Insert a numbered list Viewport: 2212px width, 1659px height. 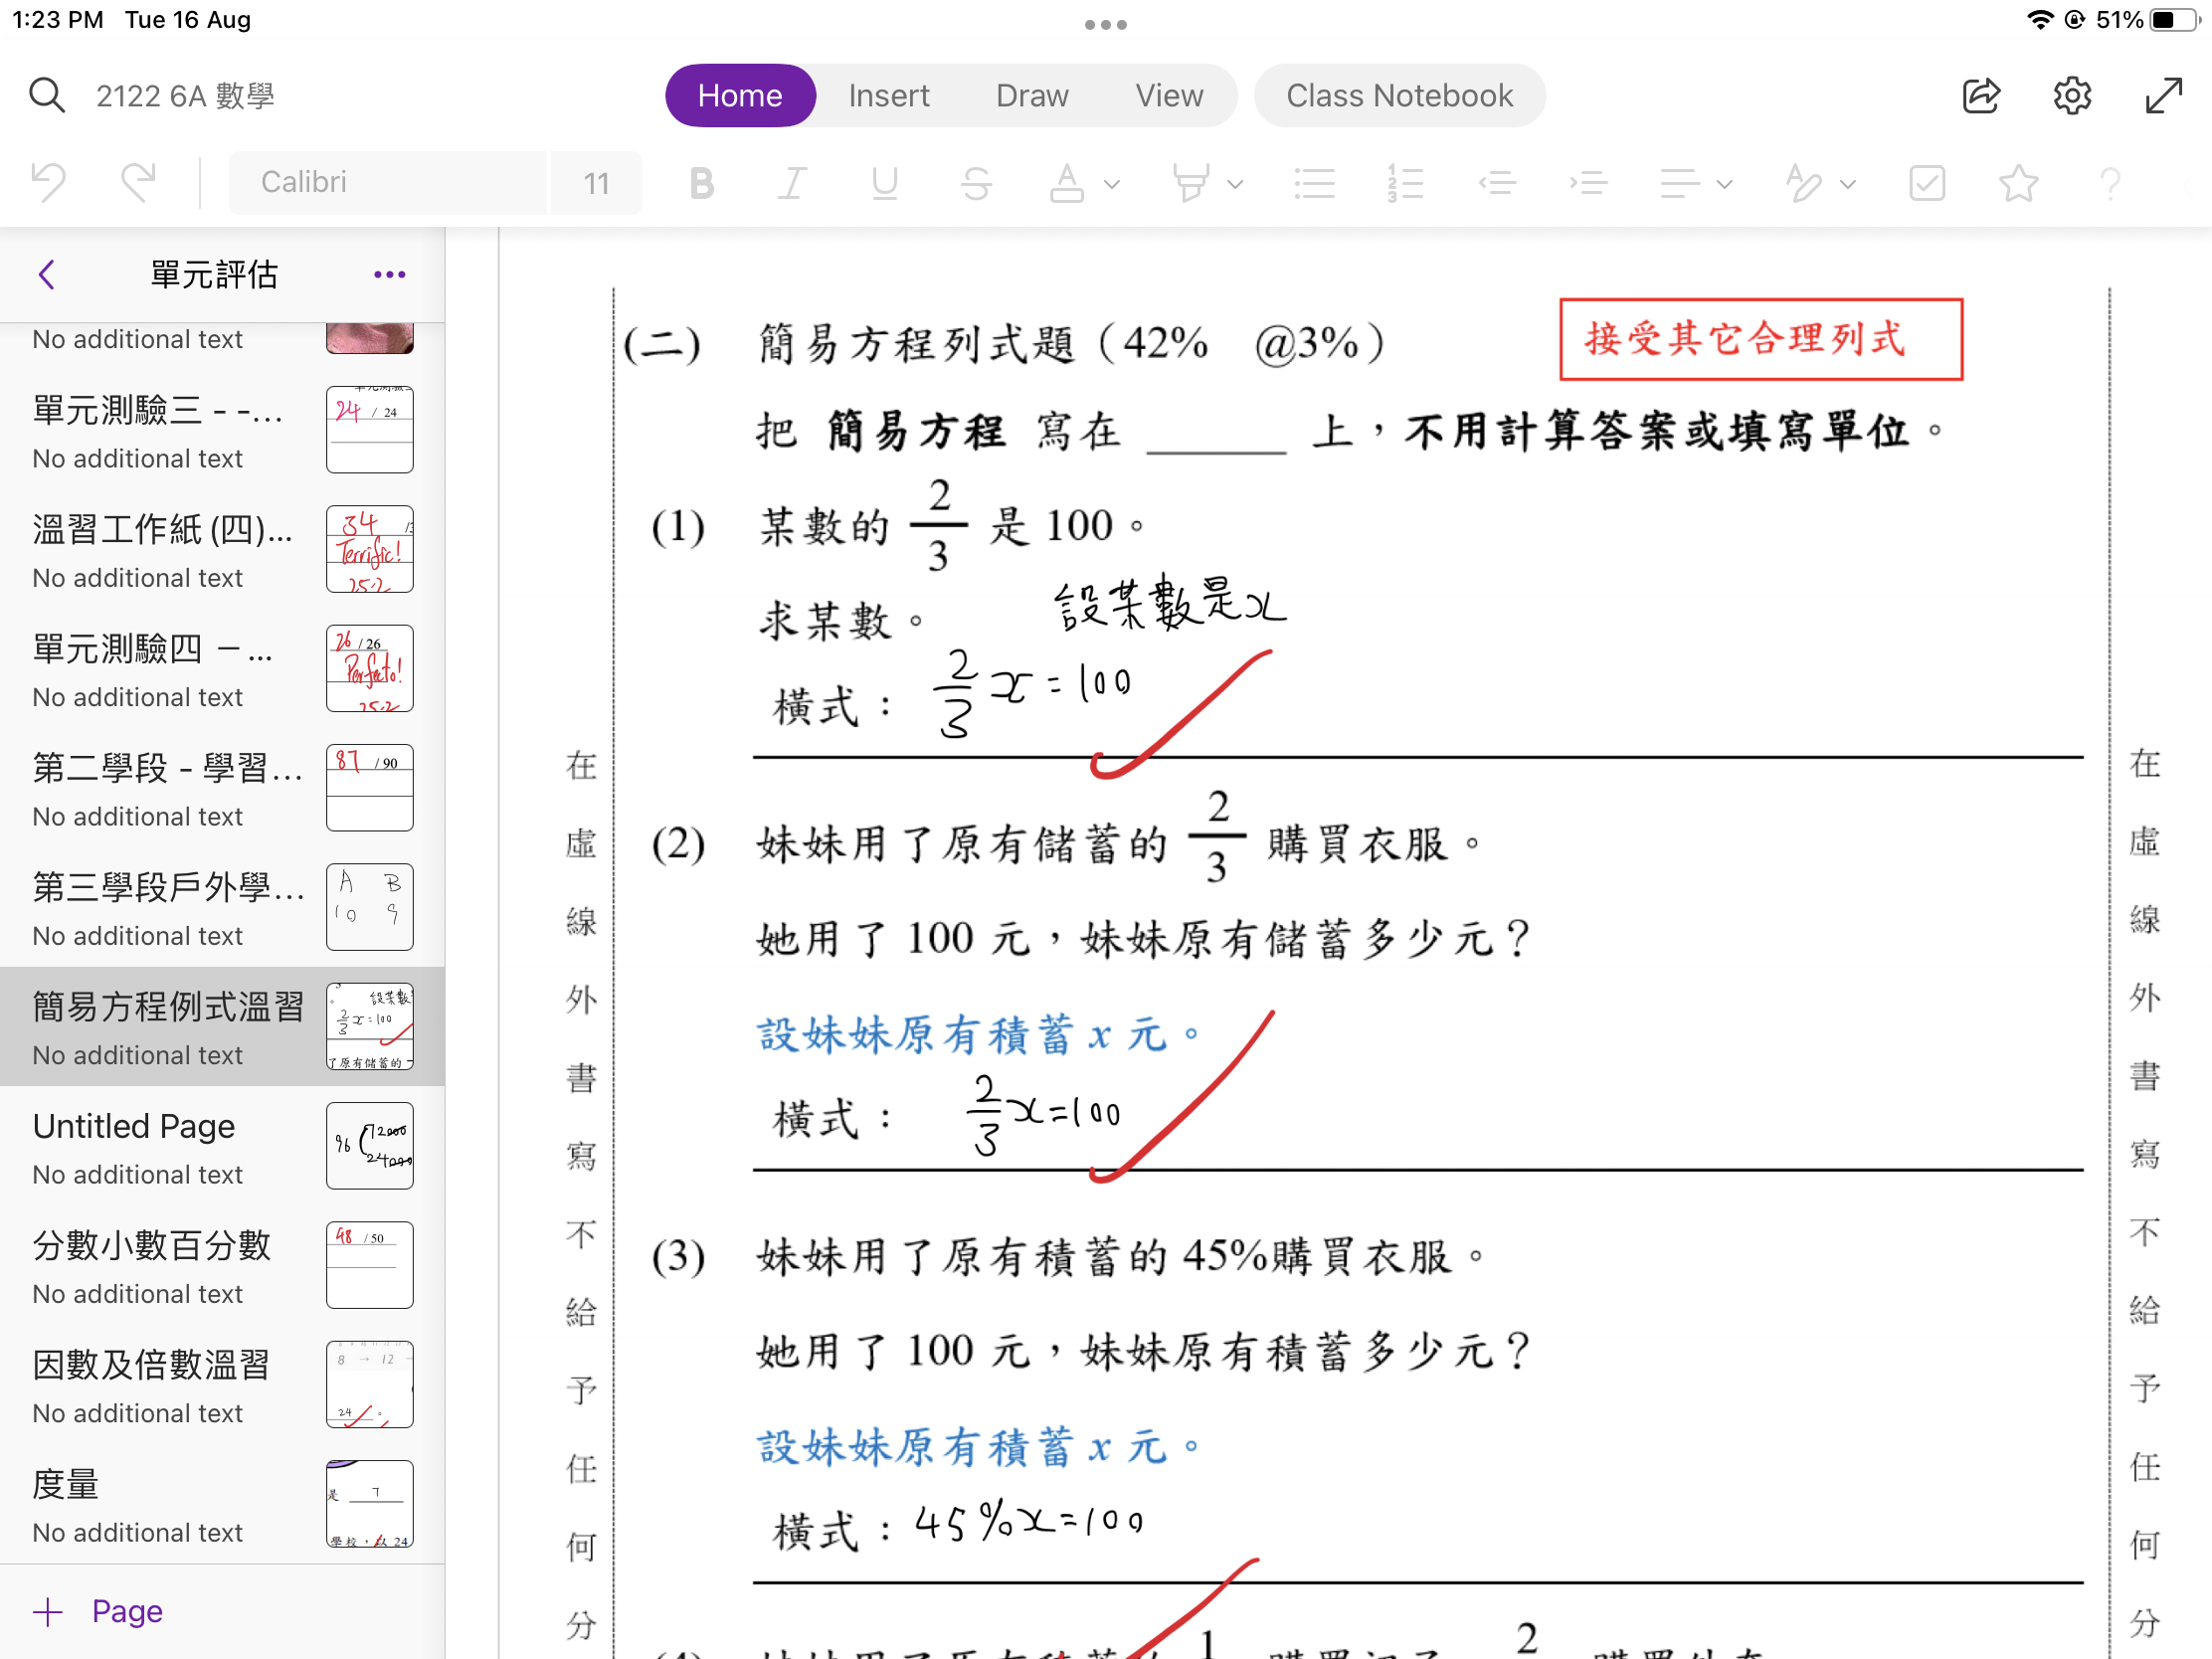click(x=1405, y=183)
